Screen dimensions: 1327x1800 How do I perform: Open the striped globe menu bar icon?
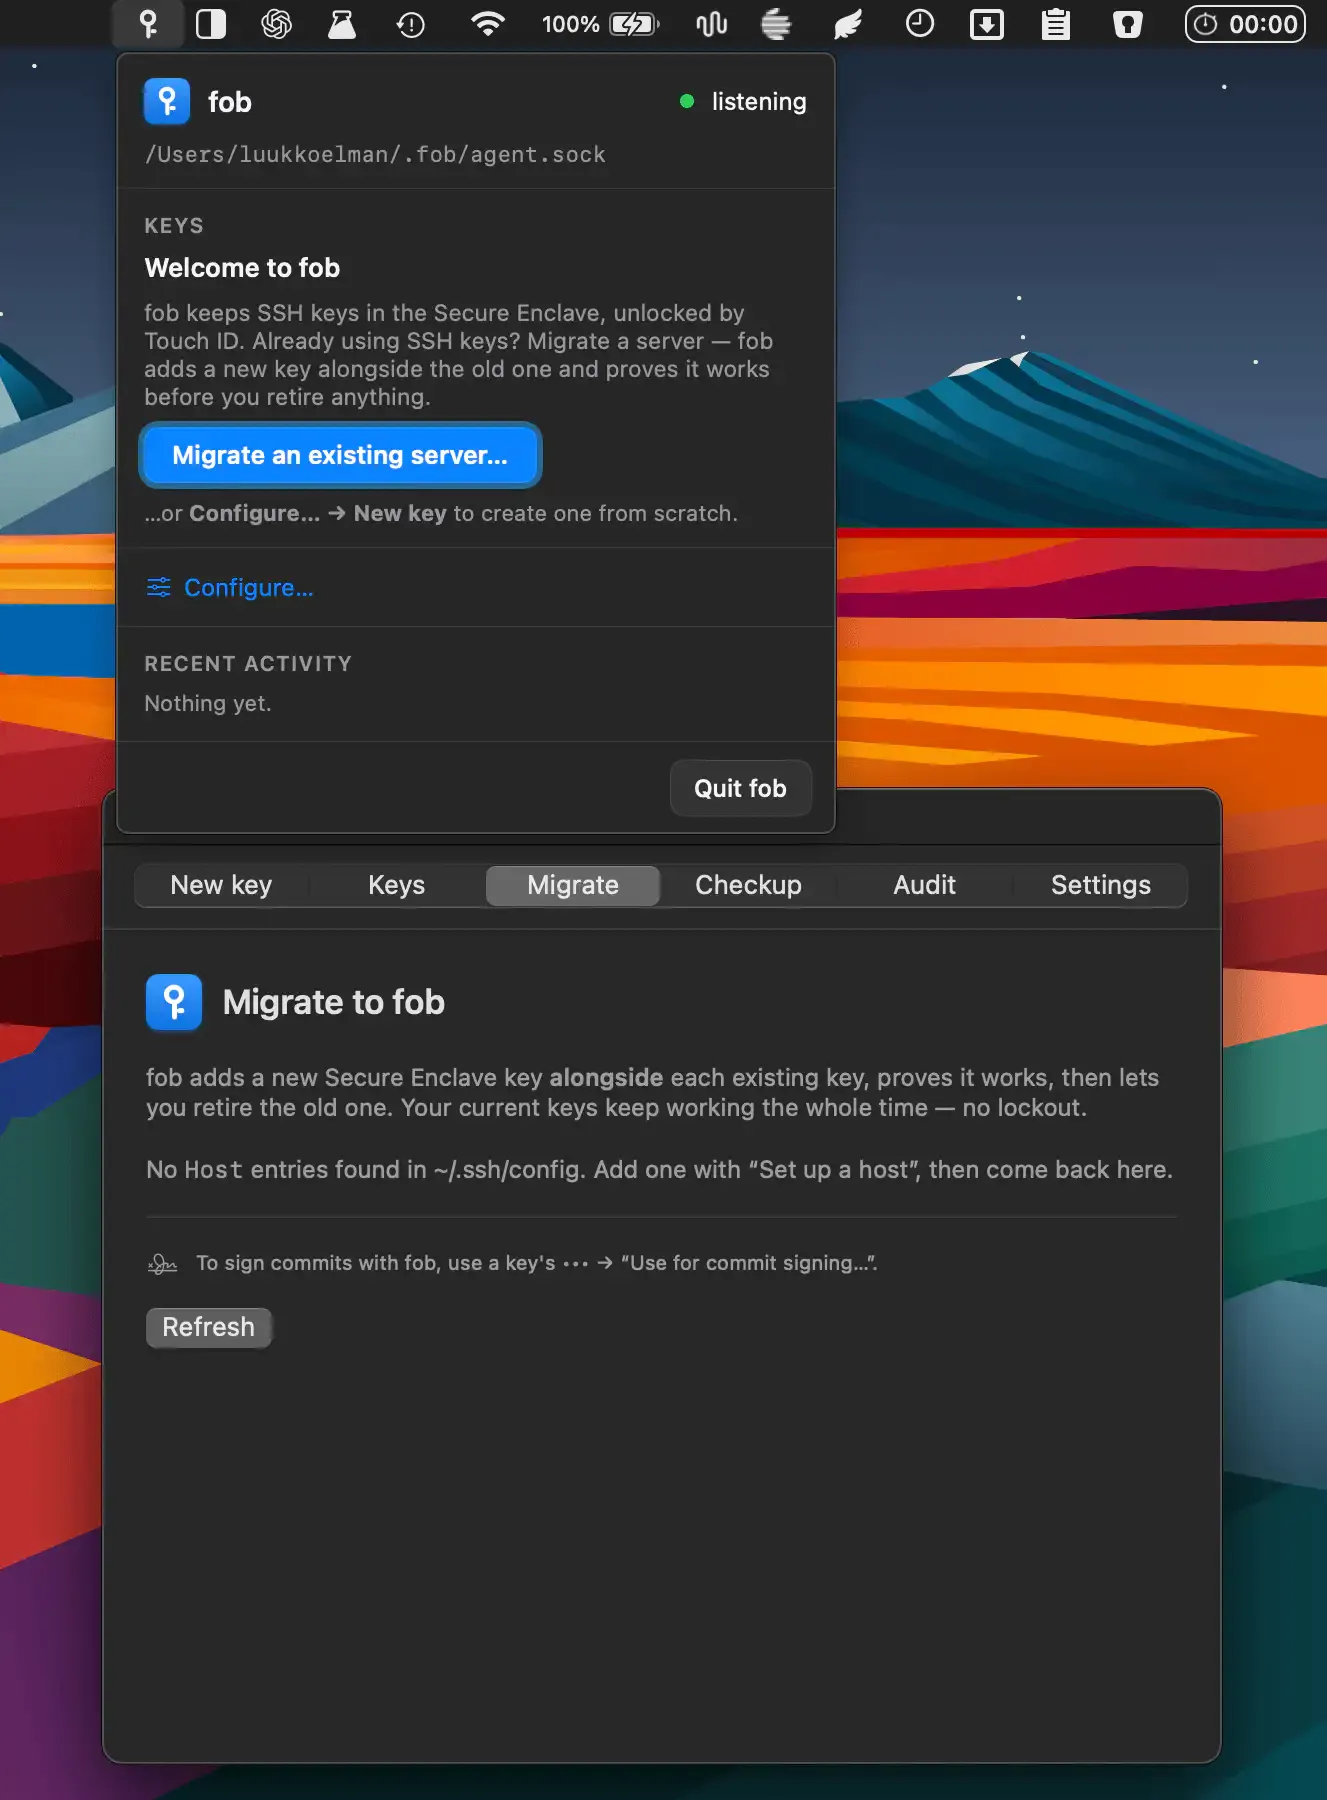776,24
